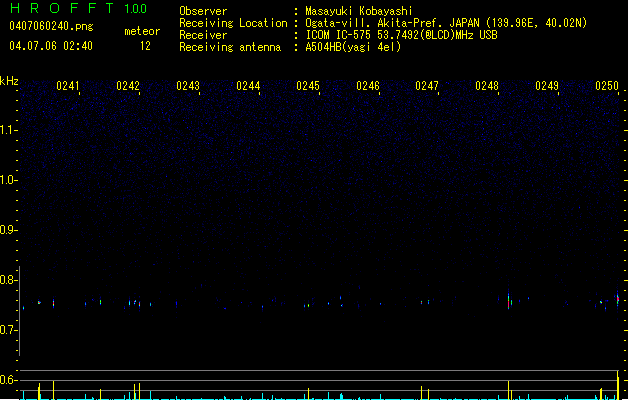Click the timestamp 04.07.06 02:40

pyautogui.click(x=51, y=46)
